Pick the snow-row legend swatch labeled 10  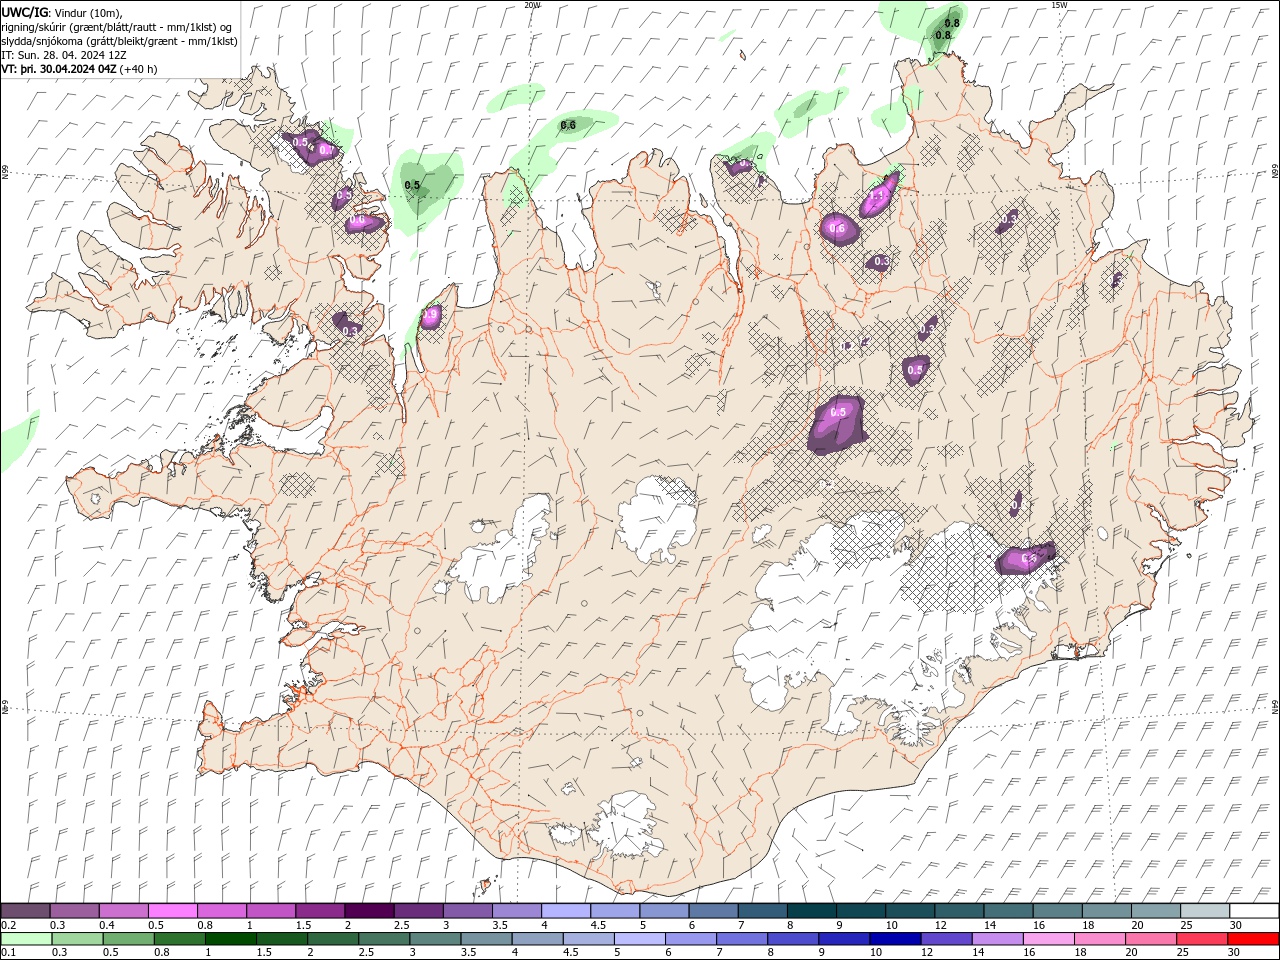[x=910, y=911]
